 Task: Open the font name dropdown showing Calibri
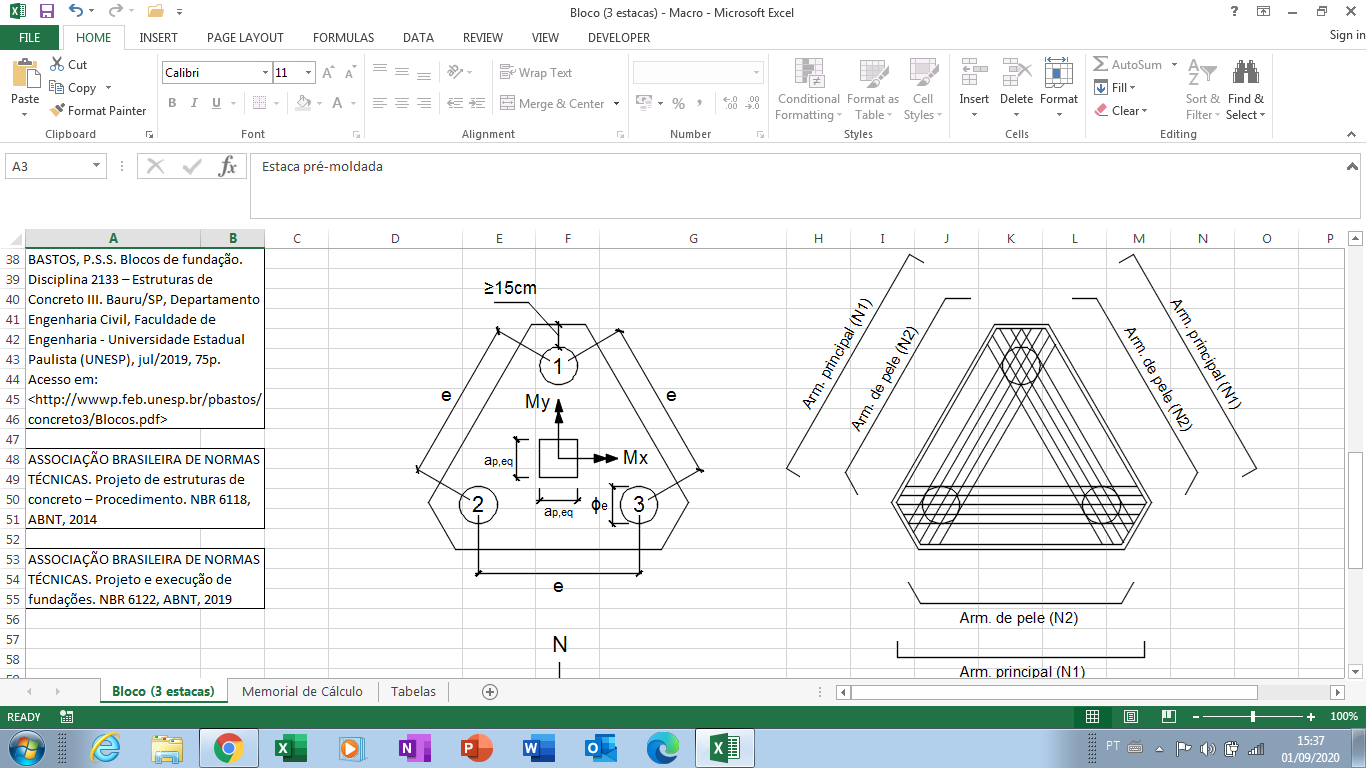click(265, 73)
